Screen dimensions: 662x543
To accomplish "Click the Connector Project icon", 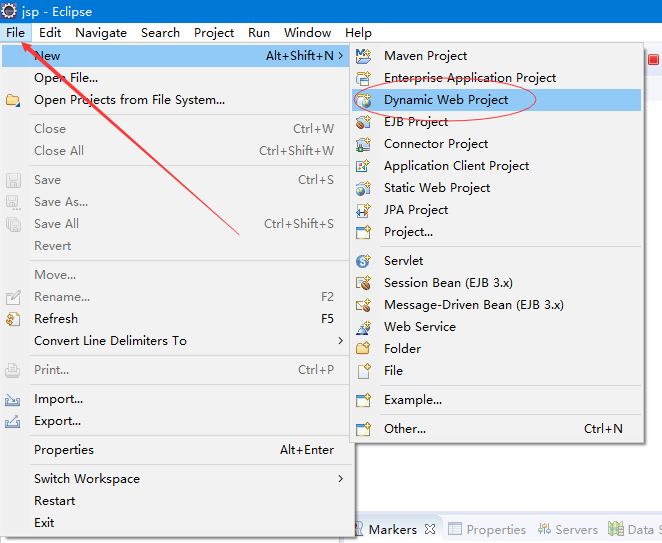I will click(363, 144).
